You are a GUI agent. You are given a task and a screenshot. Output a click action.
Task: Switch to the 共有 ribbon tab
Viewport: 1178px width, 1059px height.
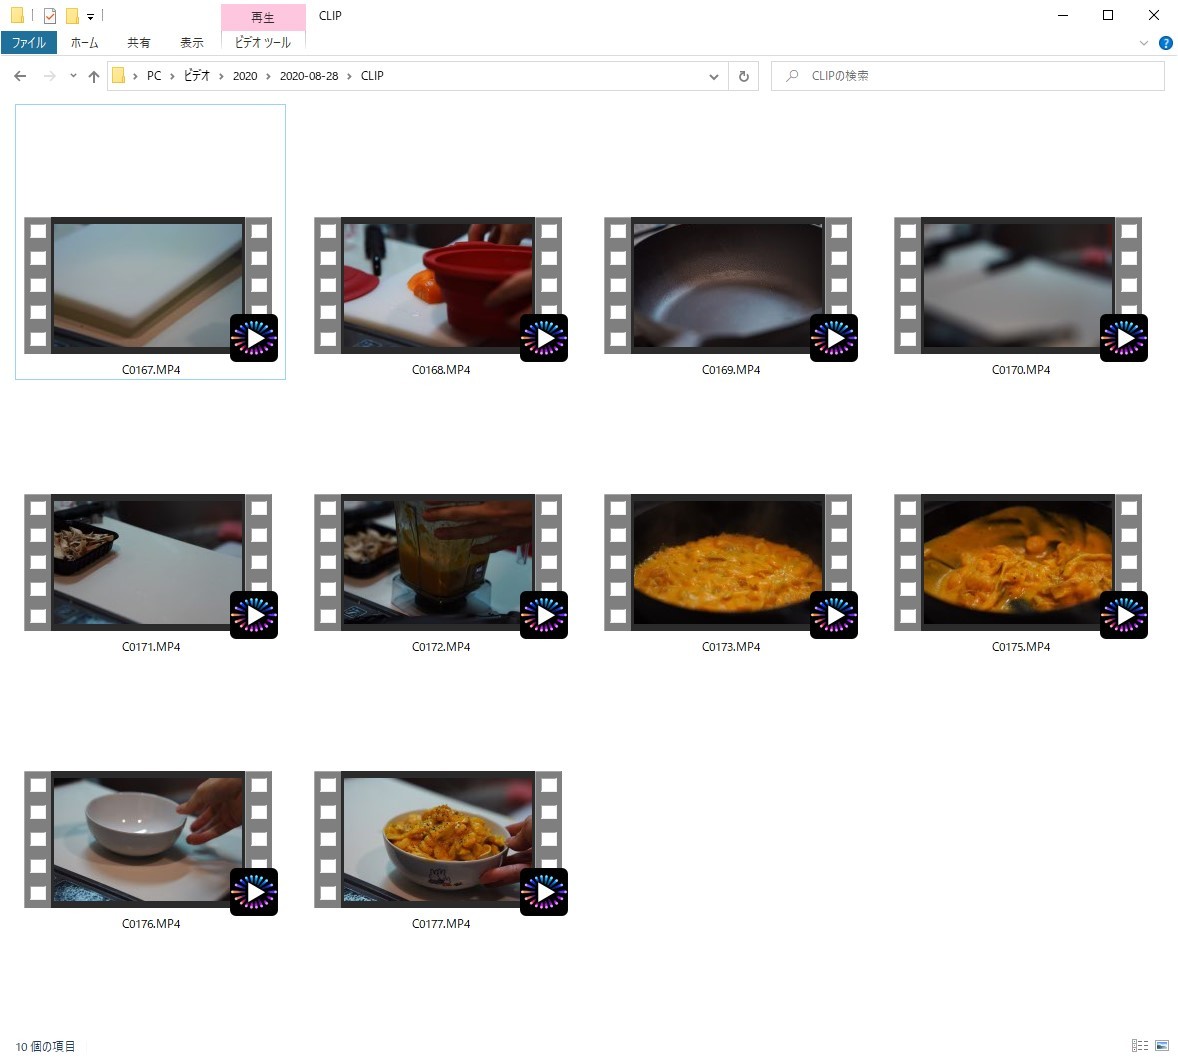point(138,42)
